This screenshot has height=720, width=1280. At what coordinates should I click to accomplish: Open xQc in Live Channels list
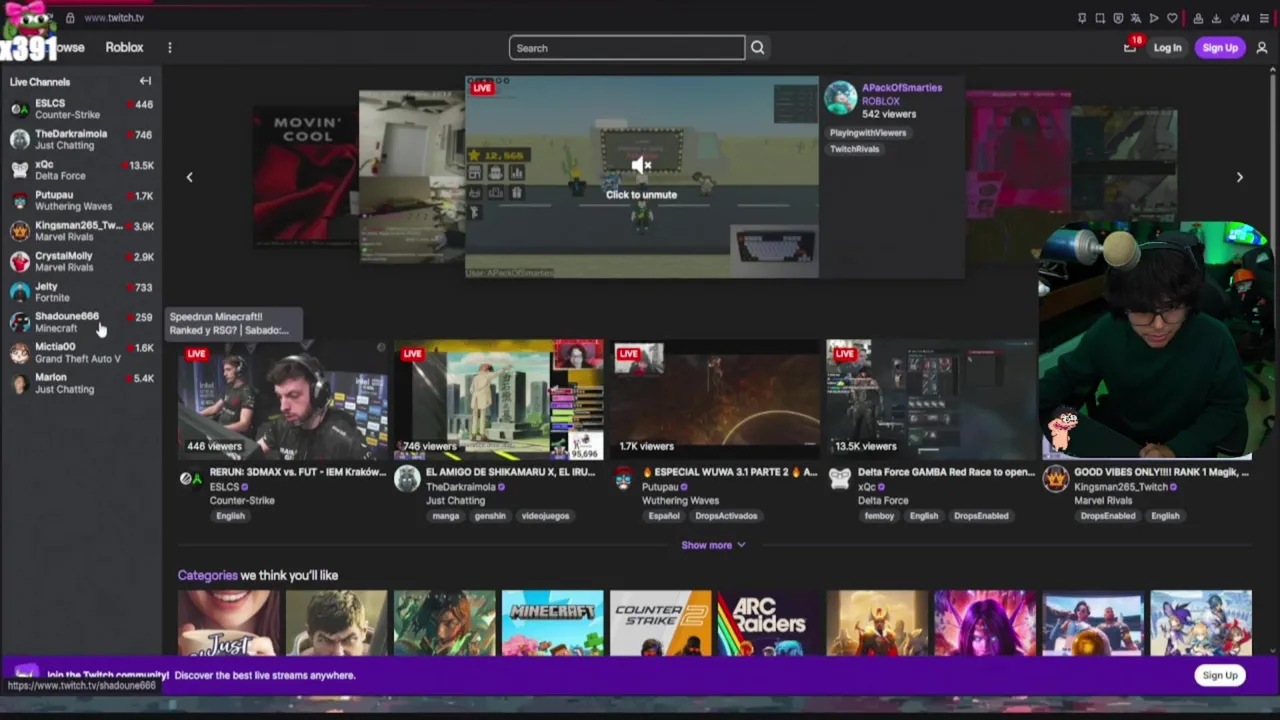tap(82, 170)
